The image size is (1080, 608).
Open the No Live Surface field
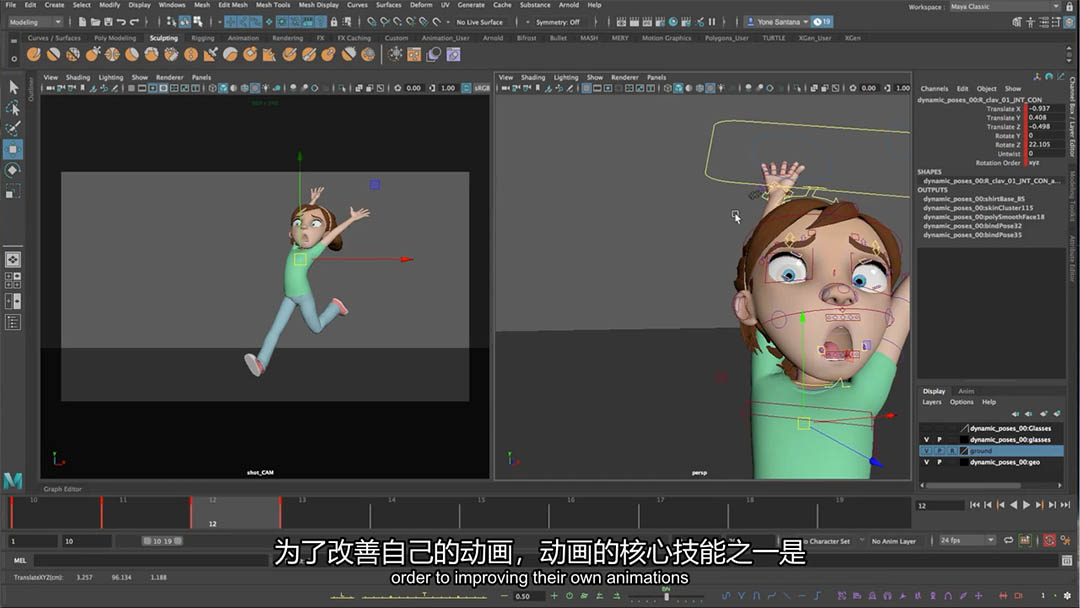tap(479, 22)
